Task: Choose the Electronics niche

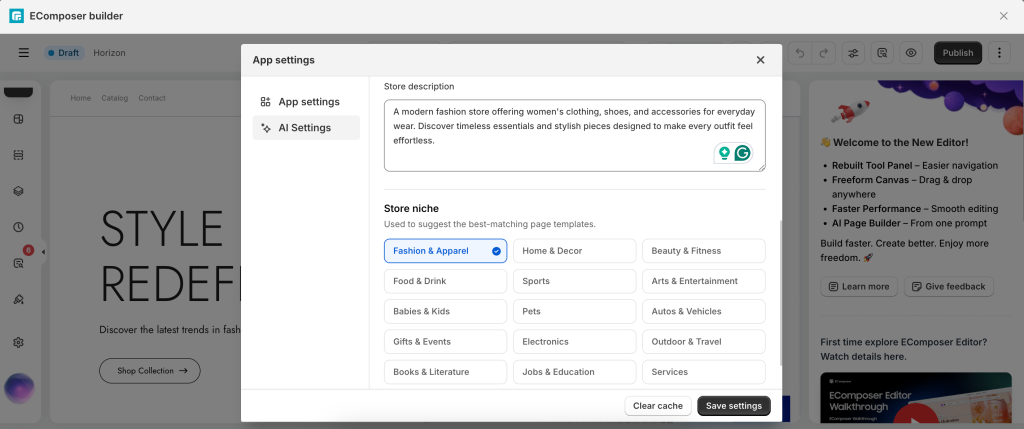Action: (x=575, y=342)
